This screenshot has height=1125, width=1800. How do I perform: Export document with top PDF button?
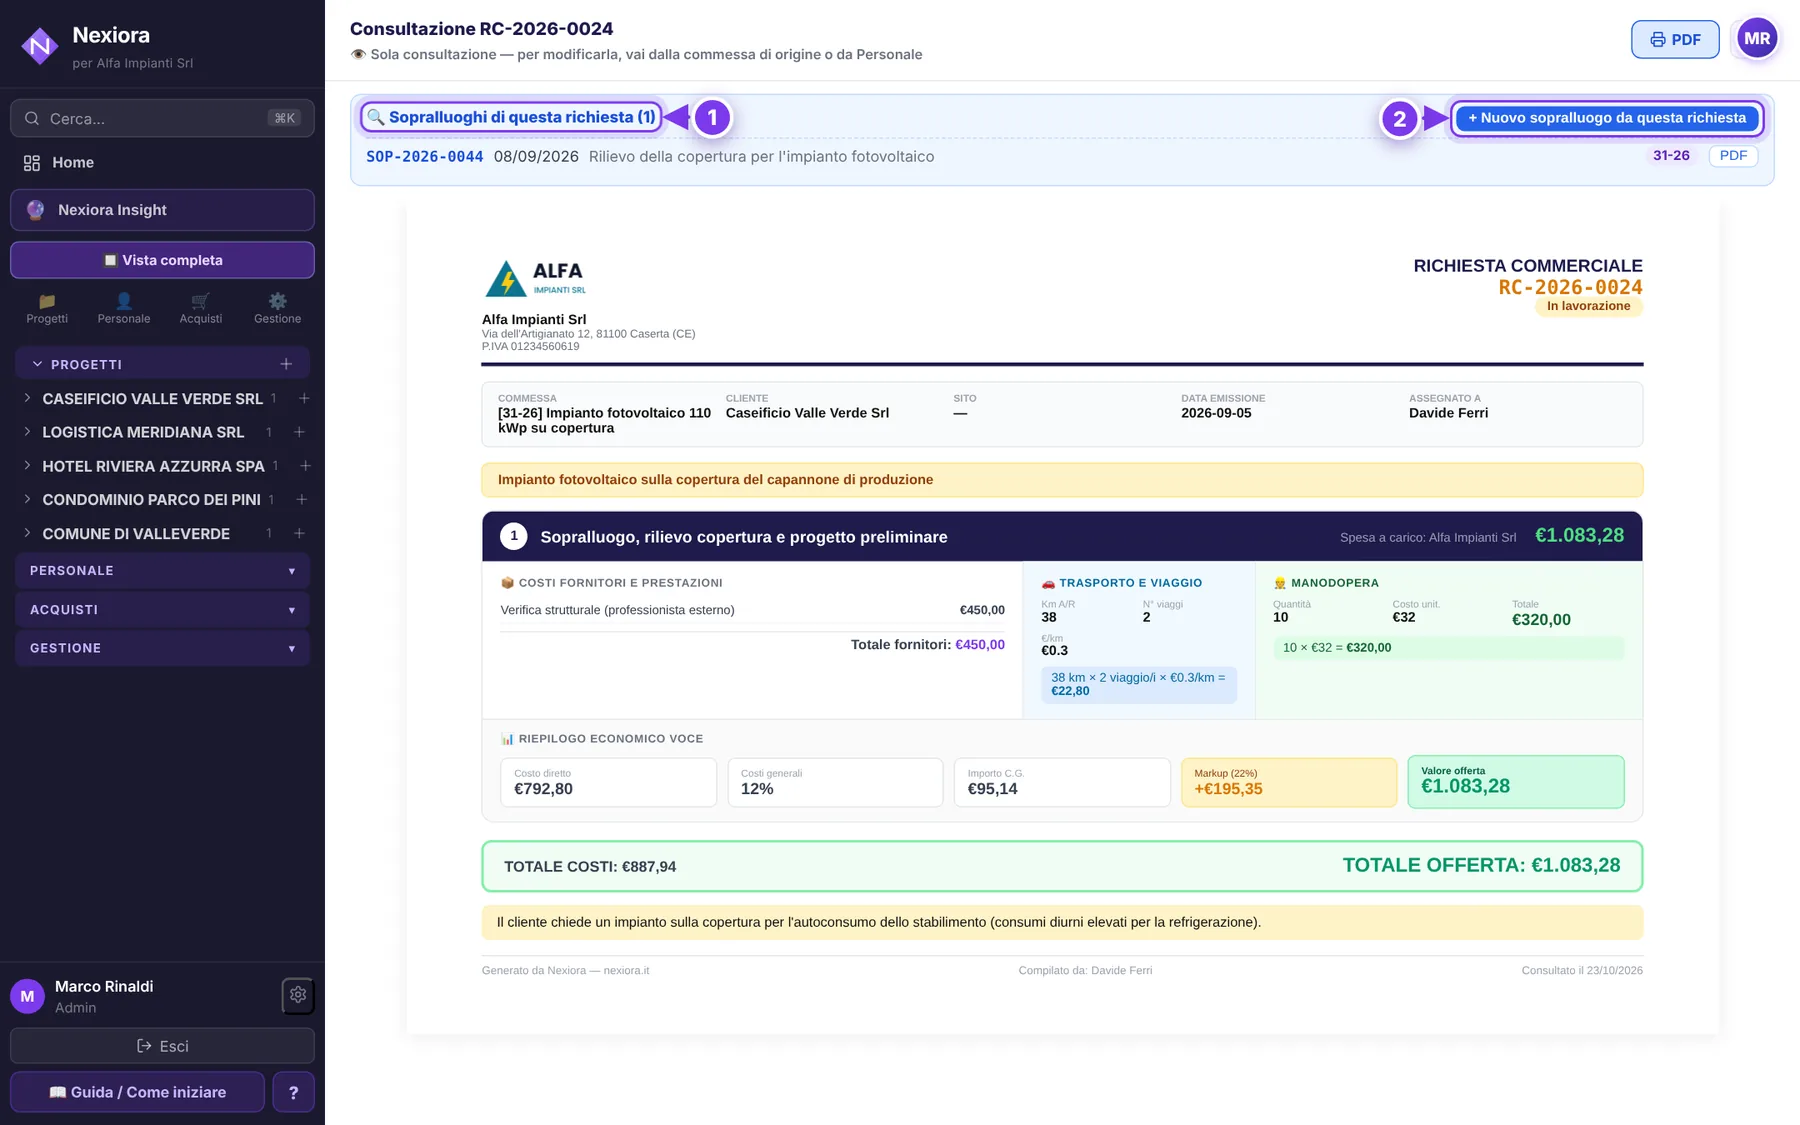pyautogui.click(x=1675, y=39)
